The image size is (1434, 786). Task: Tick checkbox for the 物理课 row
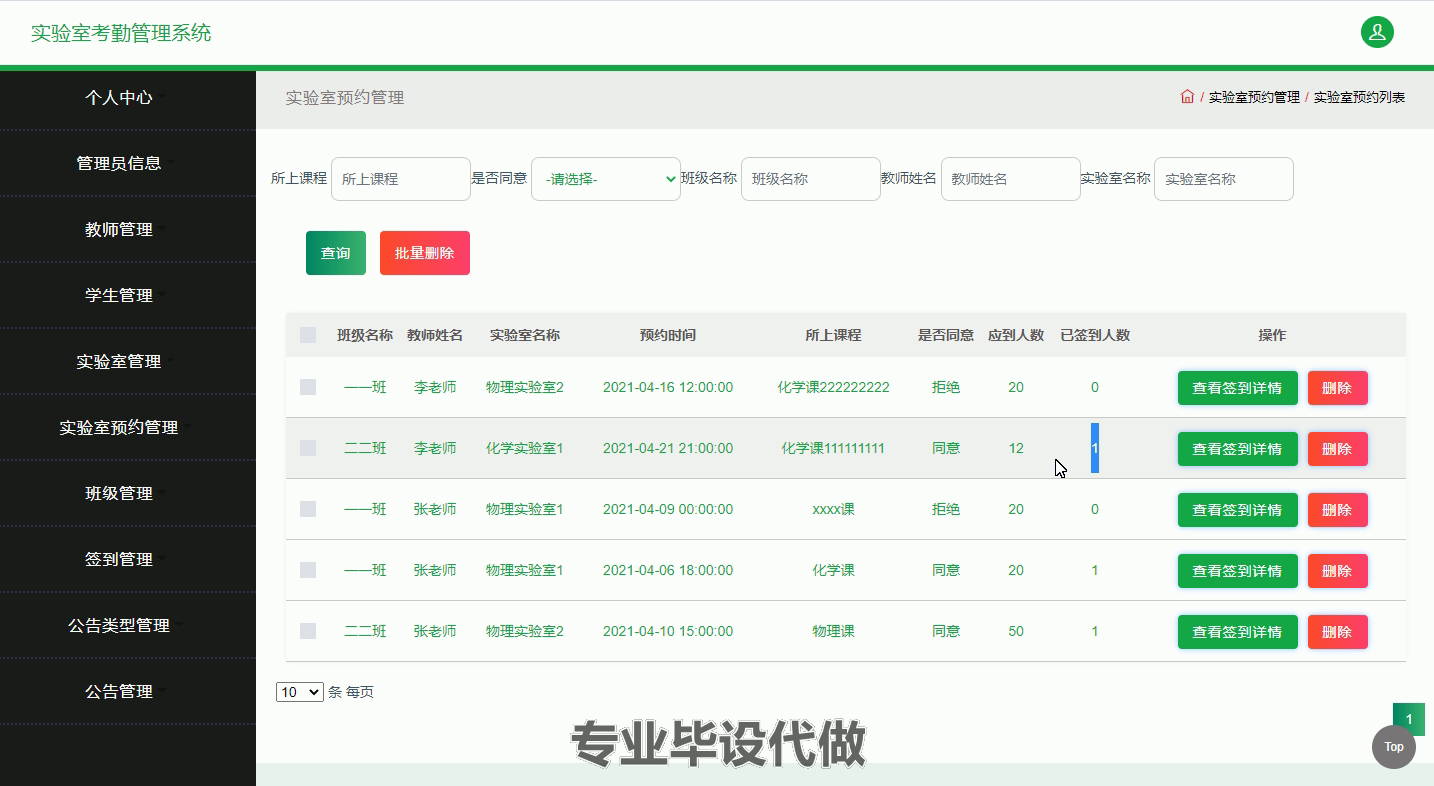pyautogui.click(x=308, y=631)
